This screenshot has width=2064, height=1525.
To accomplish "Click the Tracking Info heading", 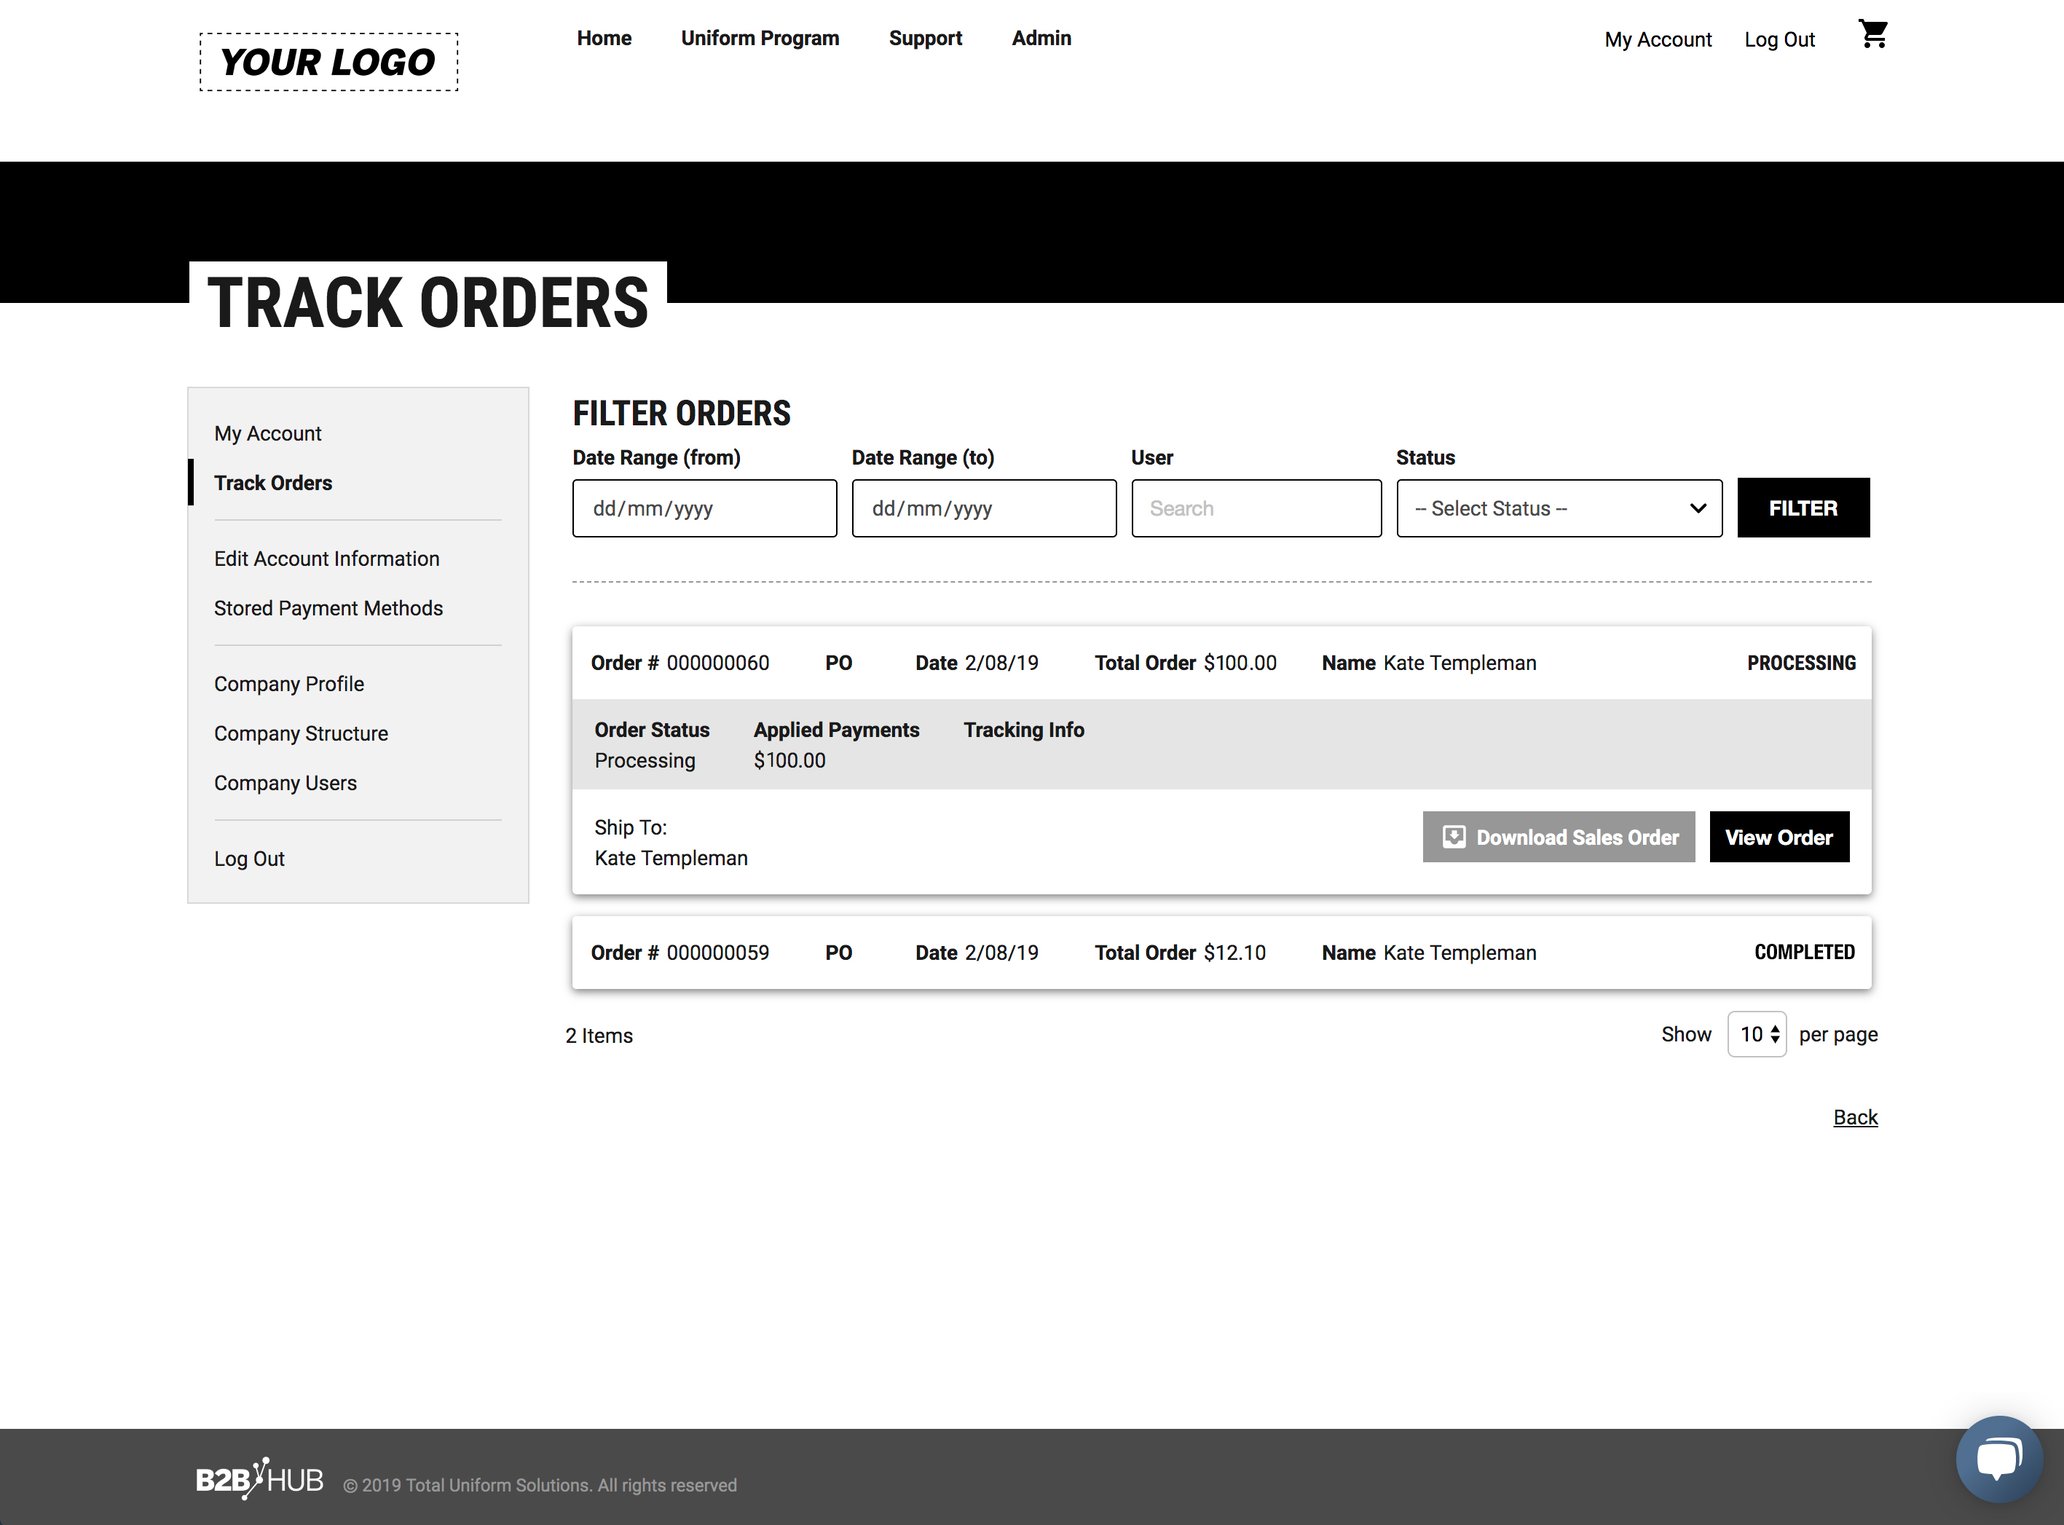I will tap(1024, 730).
